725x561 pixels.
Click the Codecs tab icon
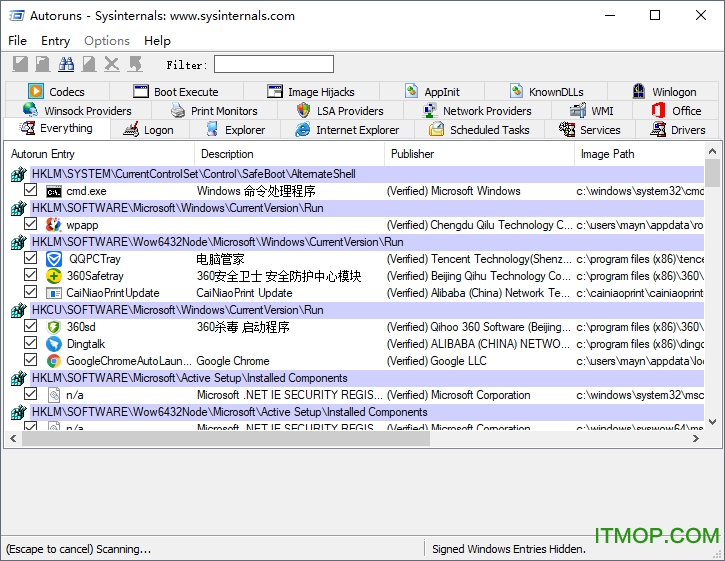pyautogui.click(x=36, y=91)
